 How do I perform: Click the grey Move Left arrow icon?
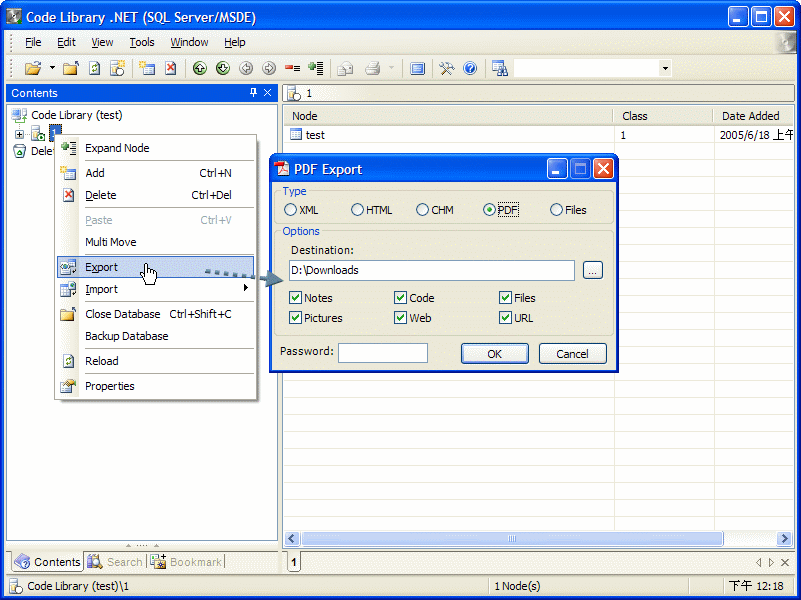click(x=246, y=68)
